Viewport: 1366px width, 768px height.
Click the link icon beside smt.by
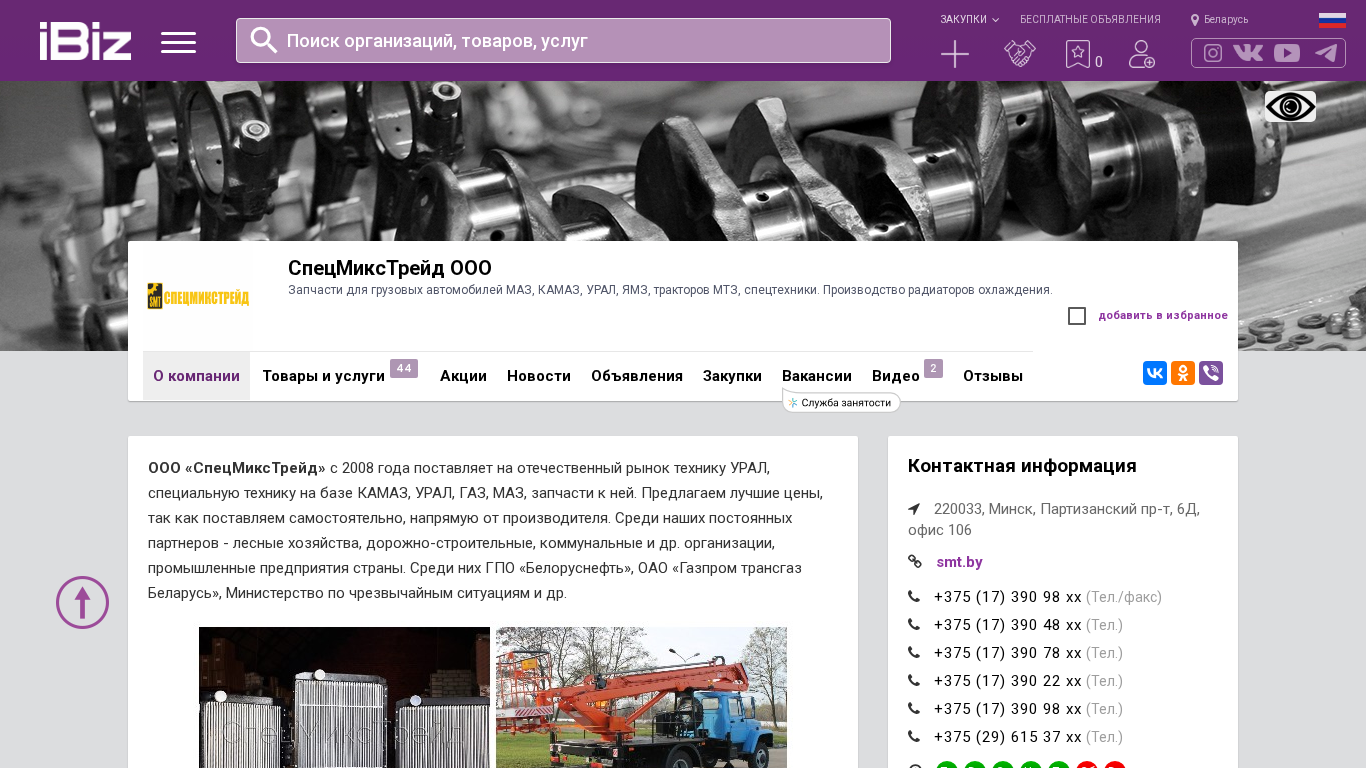click(914, 562)
